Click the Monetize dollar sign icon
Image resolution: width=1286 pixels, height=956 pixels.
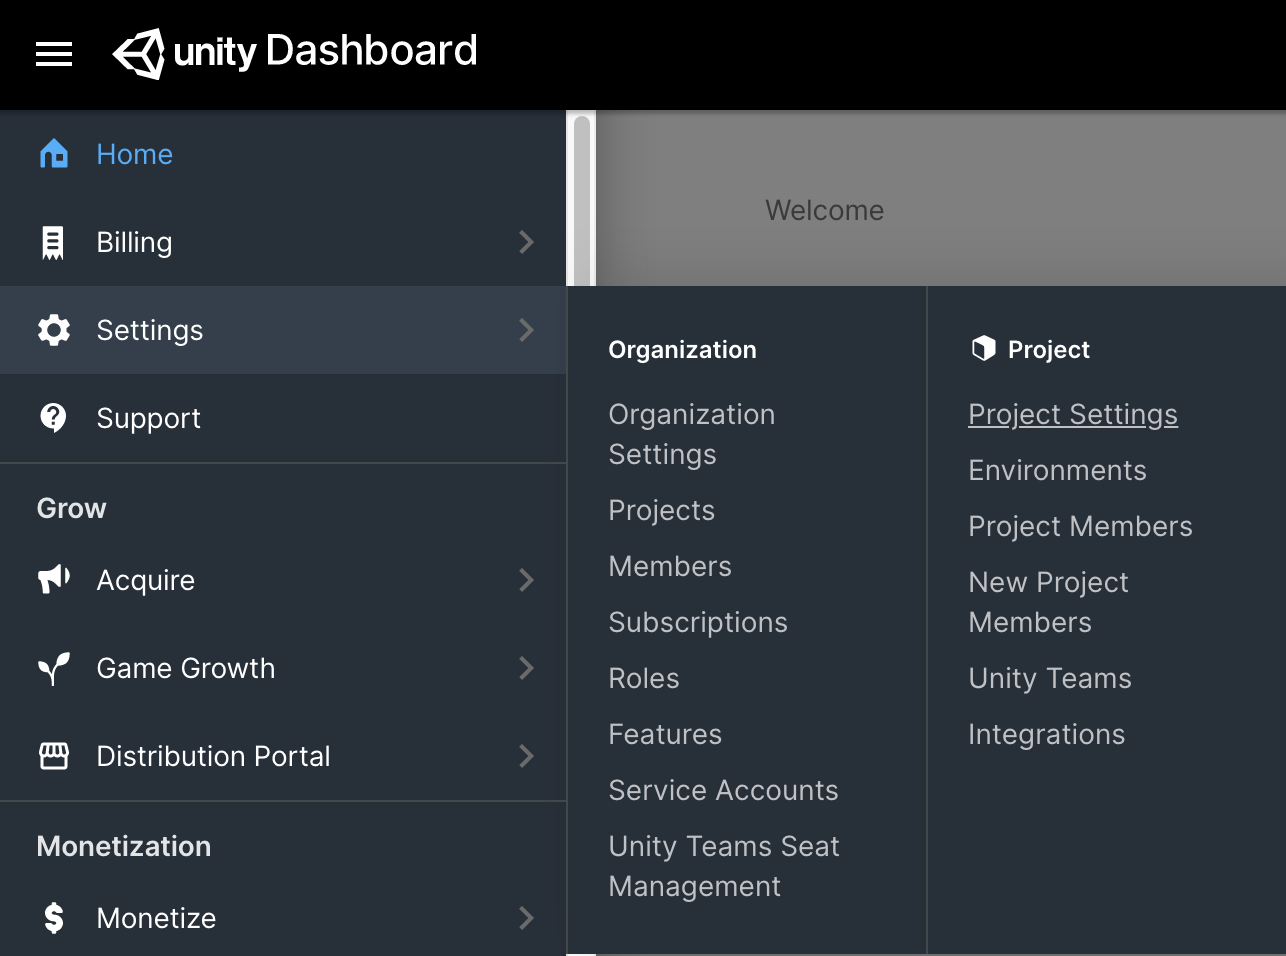(x=54, y=918)
